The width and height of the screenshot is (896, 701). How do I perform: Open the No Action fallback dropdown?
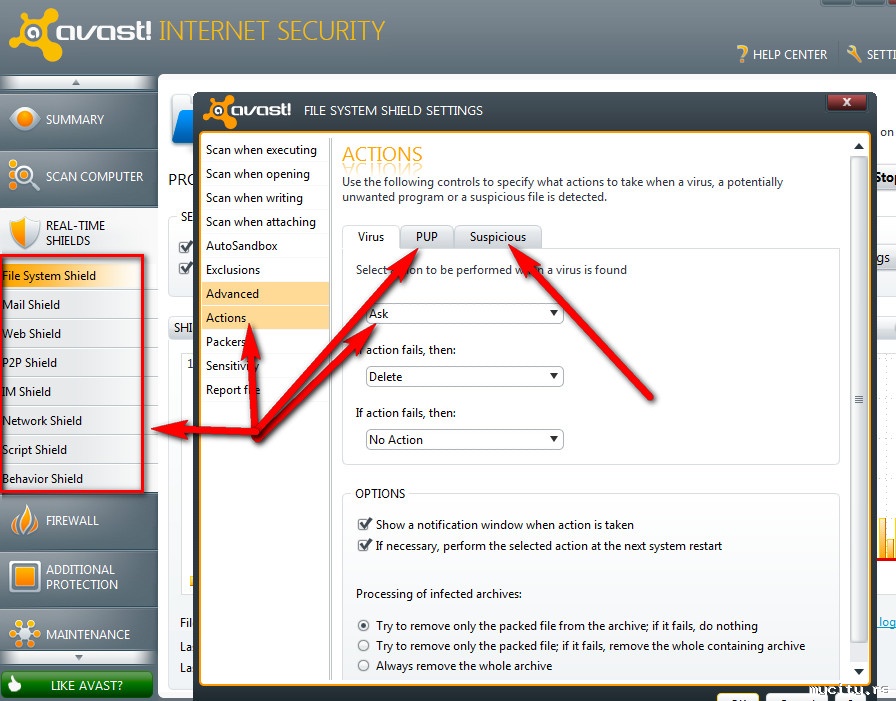(x=465, y=439)
